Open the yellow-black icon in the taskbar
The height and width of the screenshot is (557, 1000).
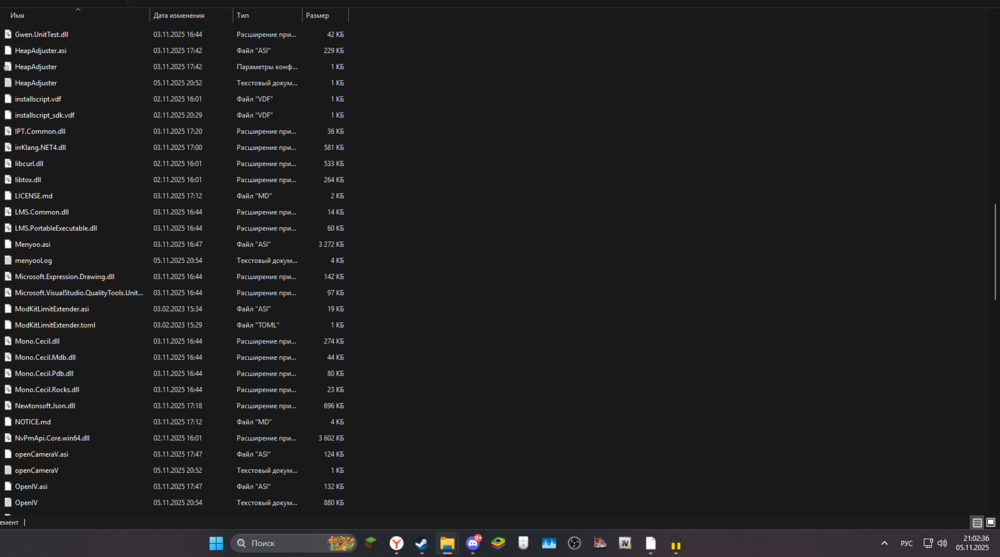coord(676,544)
